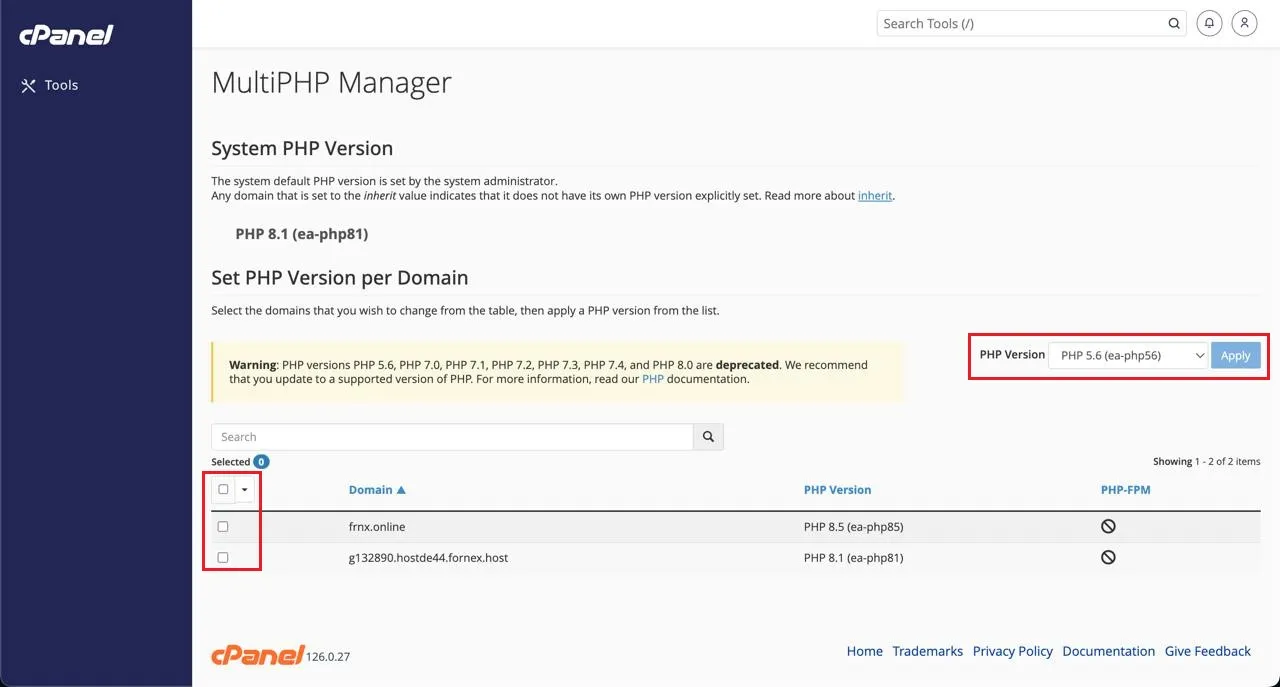Open Documentation footer link
Viewport: 1280px width, 687px height.
(x=1109, y=651)
